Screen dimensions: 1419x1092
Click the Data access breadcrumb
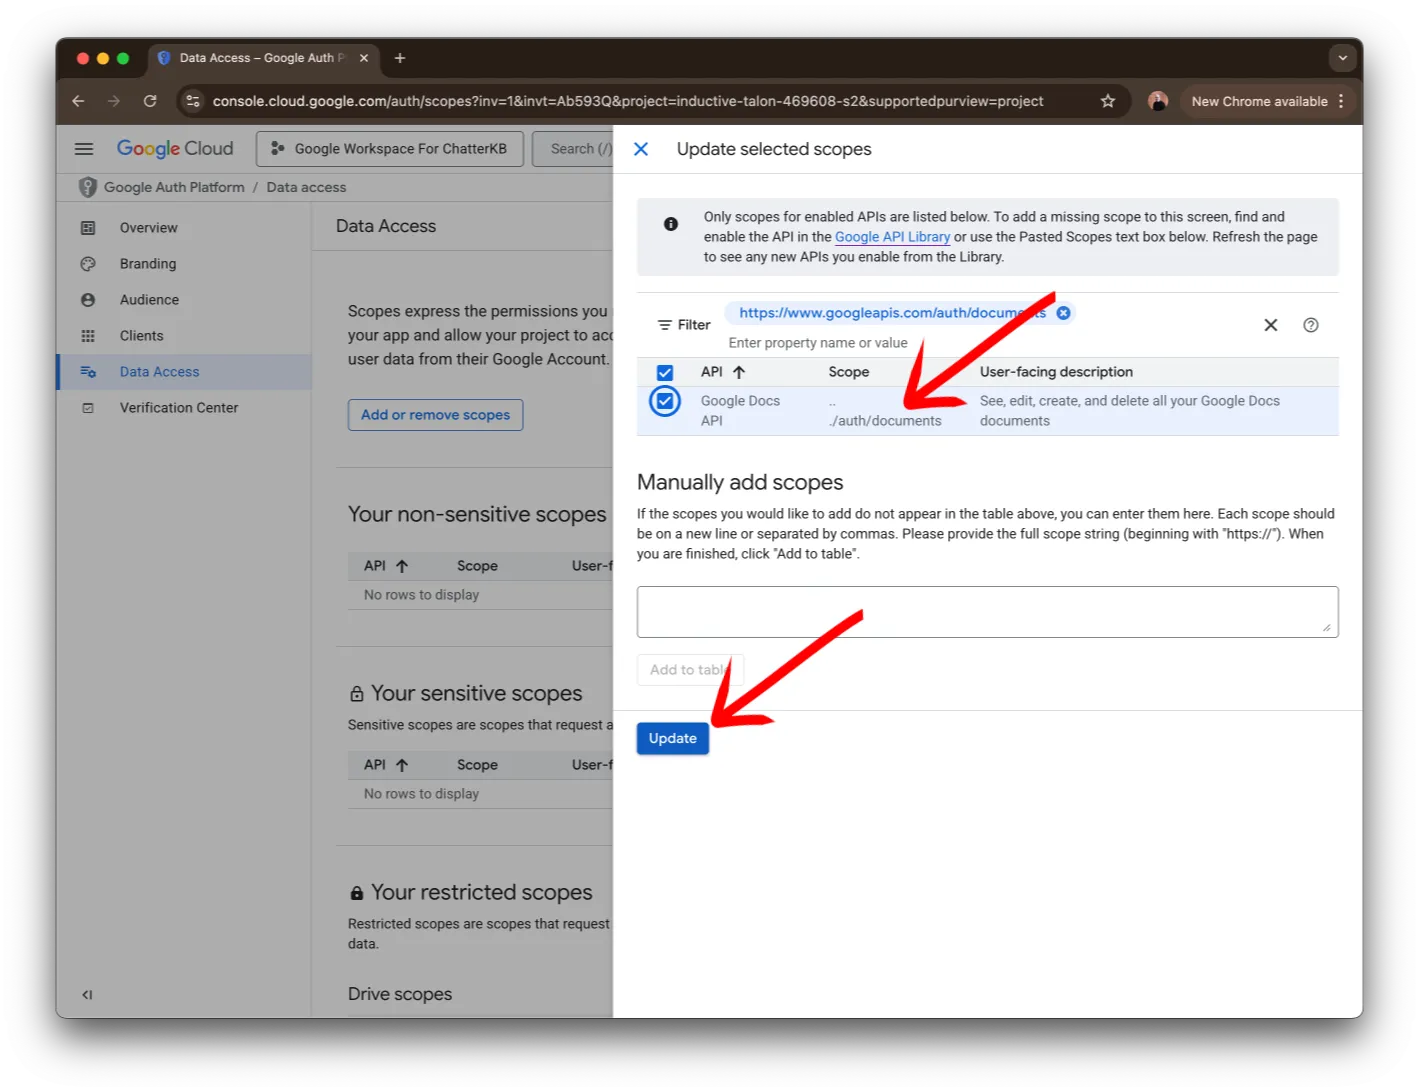click(306, 187)
